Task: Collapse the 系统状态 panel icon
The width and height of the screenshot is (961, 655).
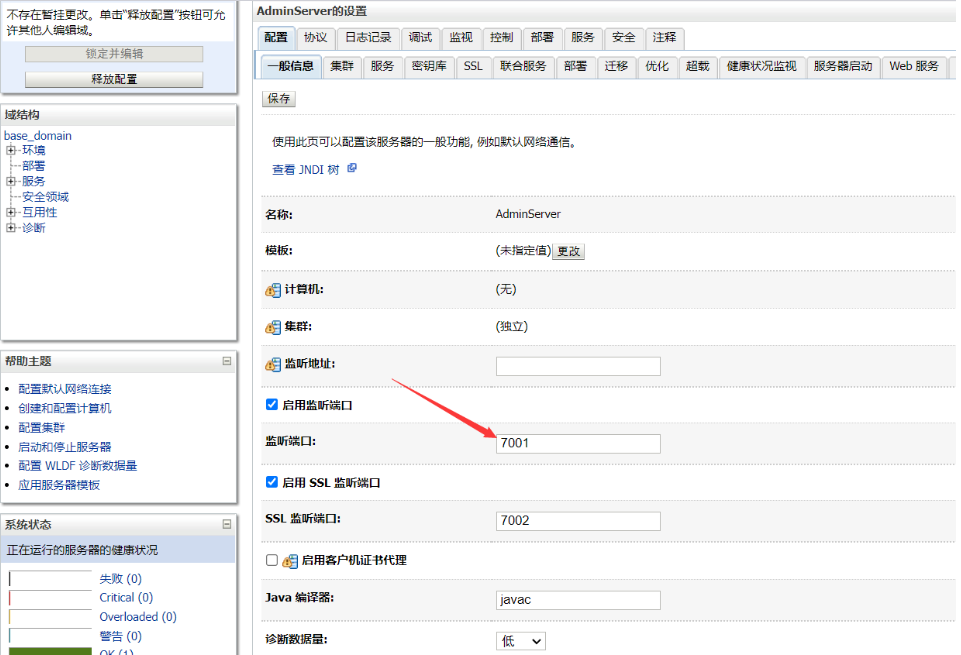Action: tap(227, 524)
